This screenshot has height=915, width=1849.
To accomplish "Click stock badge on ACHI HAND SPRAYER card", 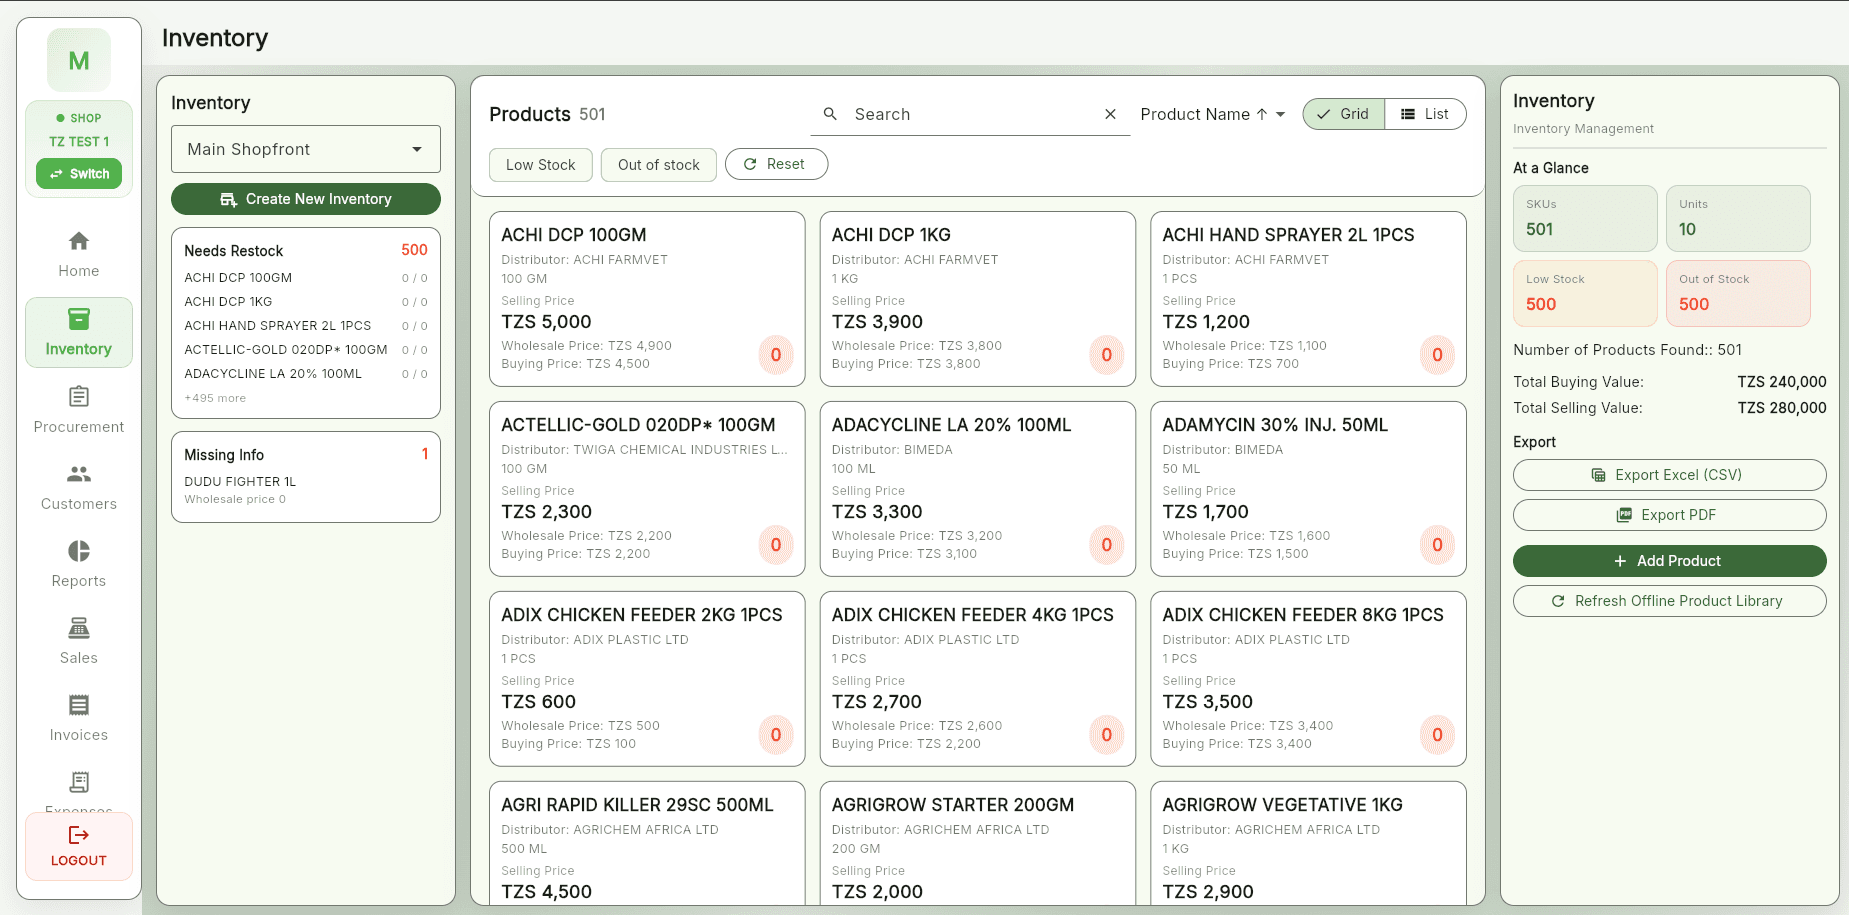I will (1437, 355).
